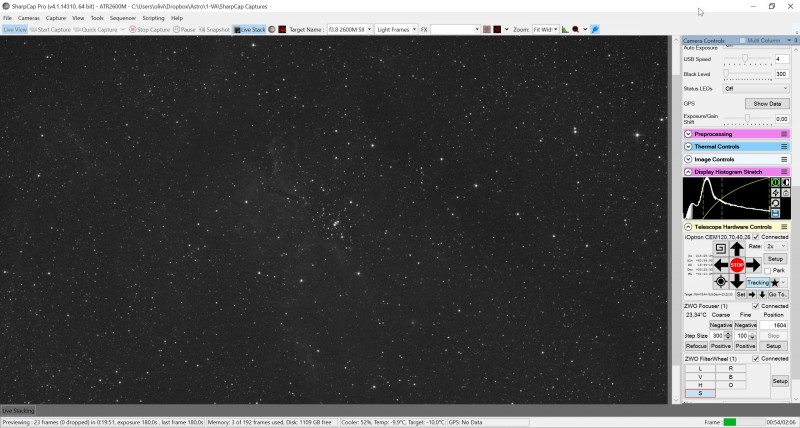Toggle the Tracking button
The height and width of the screenshot is (428, 800).
(x=758, y=283)
